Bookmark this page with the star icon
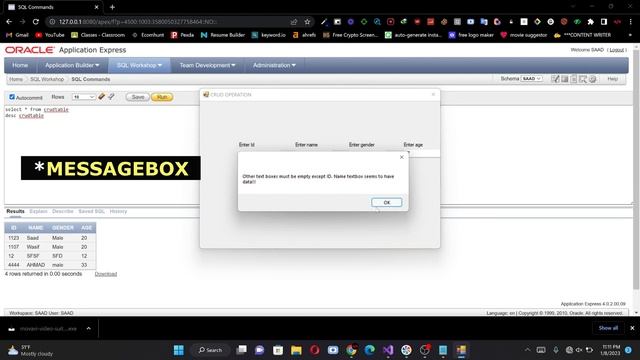The height and width of the screenshot is (360, 640). click(307, 22)
